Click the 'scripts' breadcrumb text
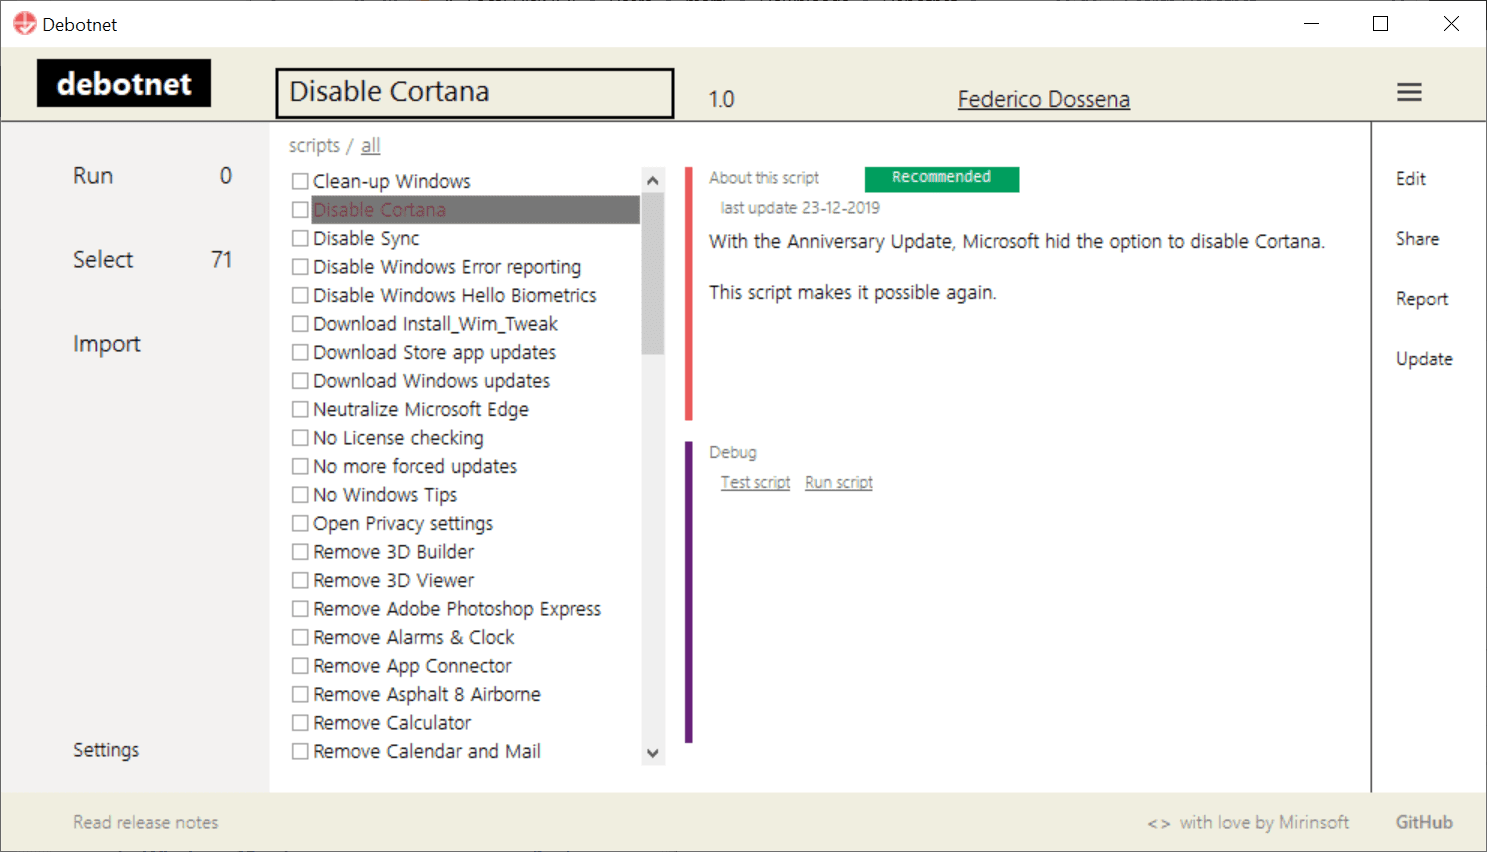 pyautogui.click(x=314, y=146)
